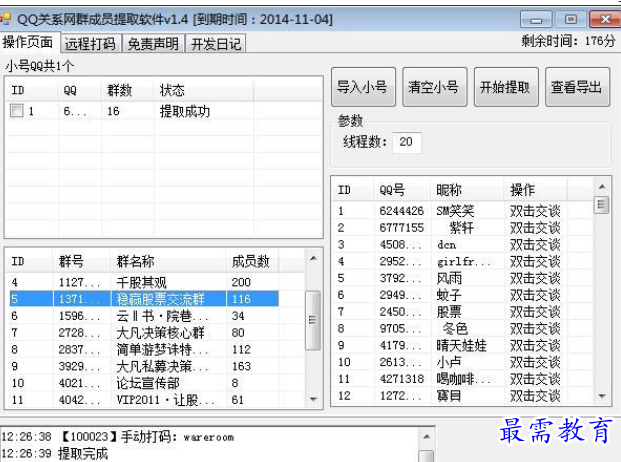This screenshot has width=621, height=462.
Task: Select member row 小卢
Action: (x=451, y=362)
